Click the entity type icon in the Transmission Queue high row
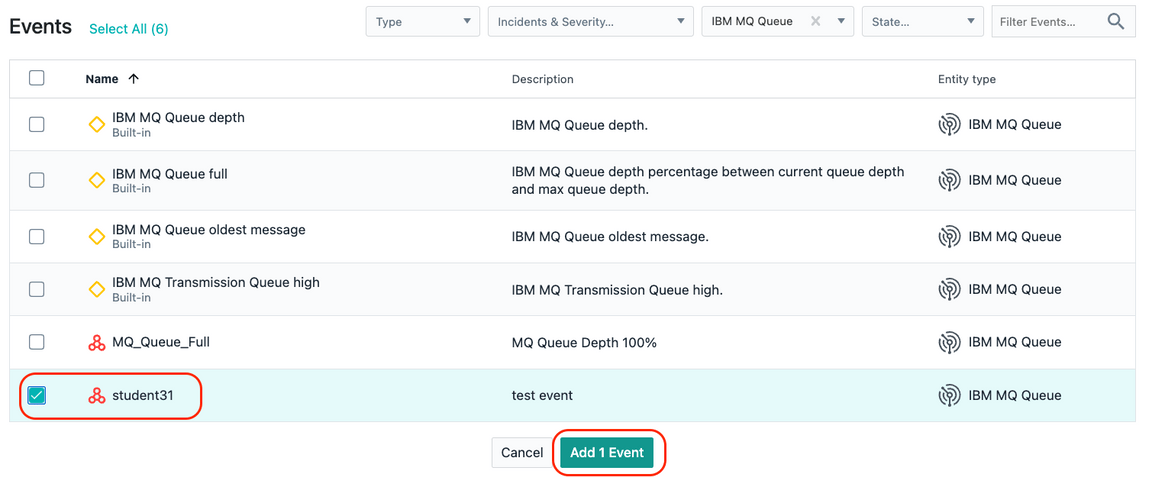Image resolution: width=1152 pixels, height=477 pixels. click(x=949, y=290)
